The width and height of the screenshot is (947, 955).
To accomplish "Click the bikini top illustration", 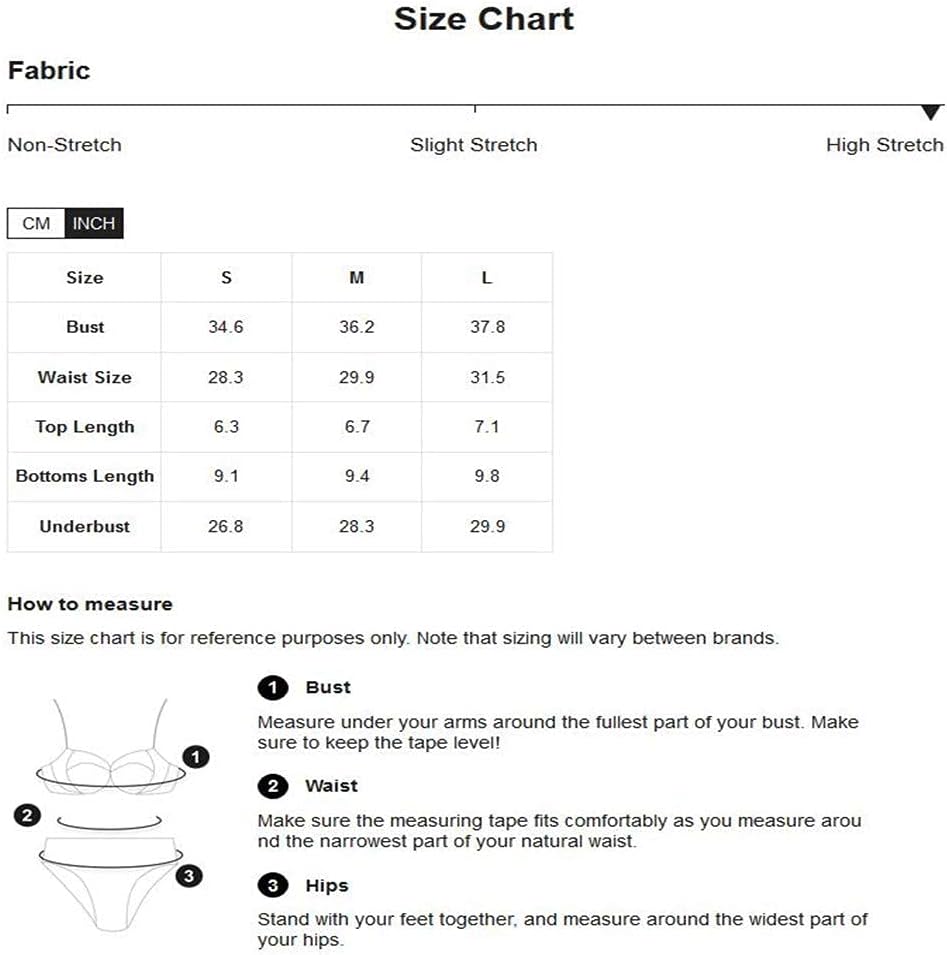I will pos(110,748).
